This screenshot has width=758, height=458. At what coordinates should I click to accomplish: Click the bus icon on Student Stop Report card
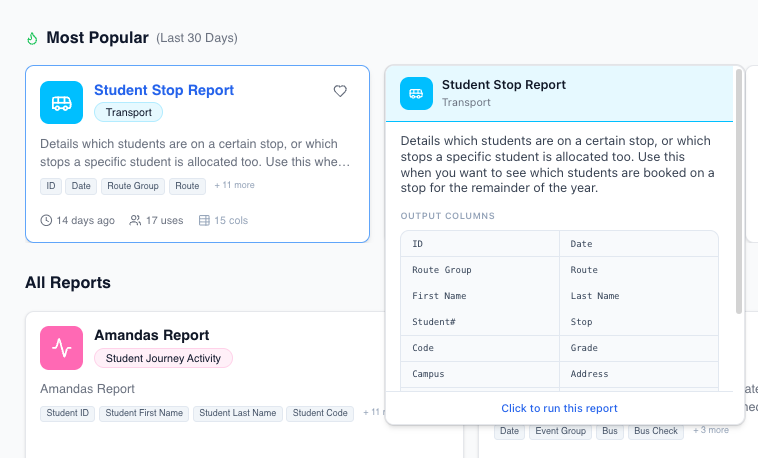pyautogui.click(x=62, y=102)
